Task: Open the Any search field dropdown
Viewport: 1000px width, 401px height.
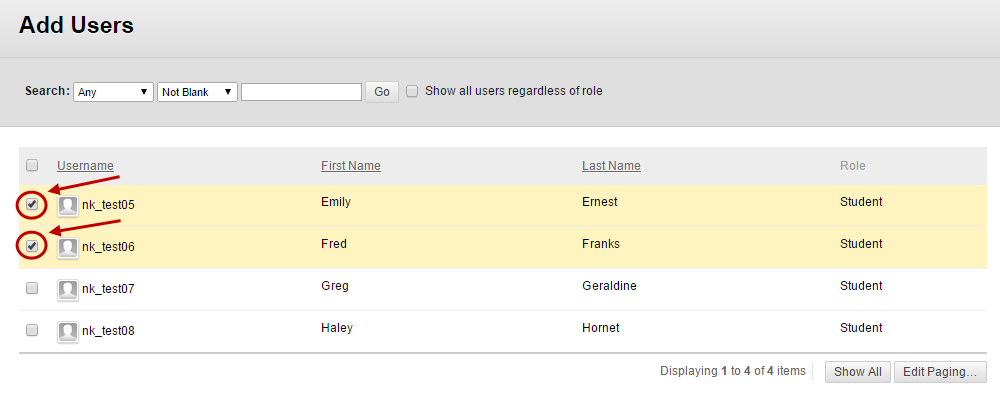Action: (x=114, y=92)
